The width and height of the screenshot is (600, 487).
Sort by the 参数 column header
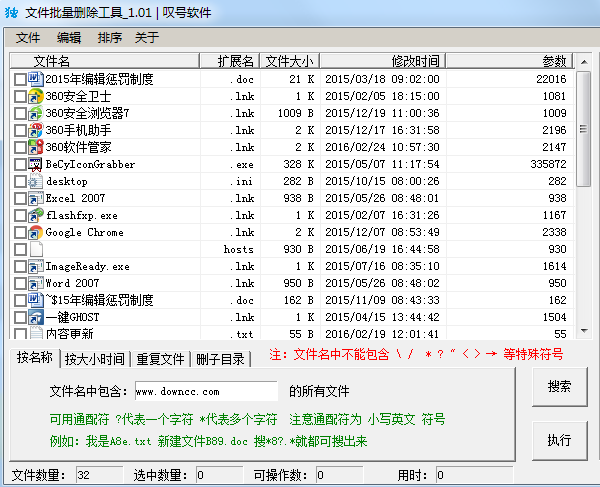[509, 61]
